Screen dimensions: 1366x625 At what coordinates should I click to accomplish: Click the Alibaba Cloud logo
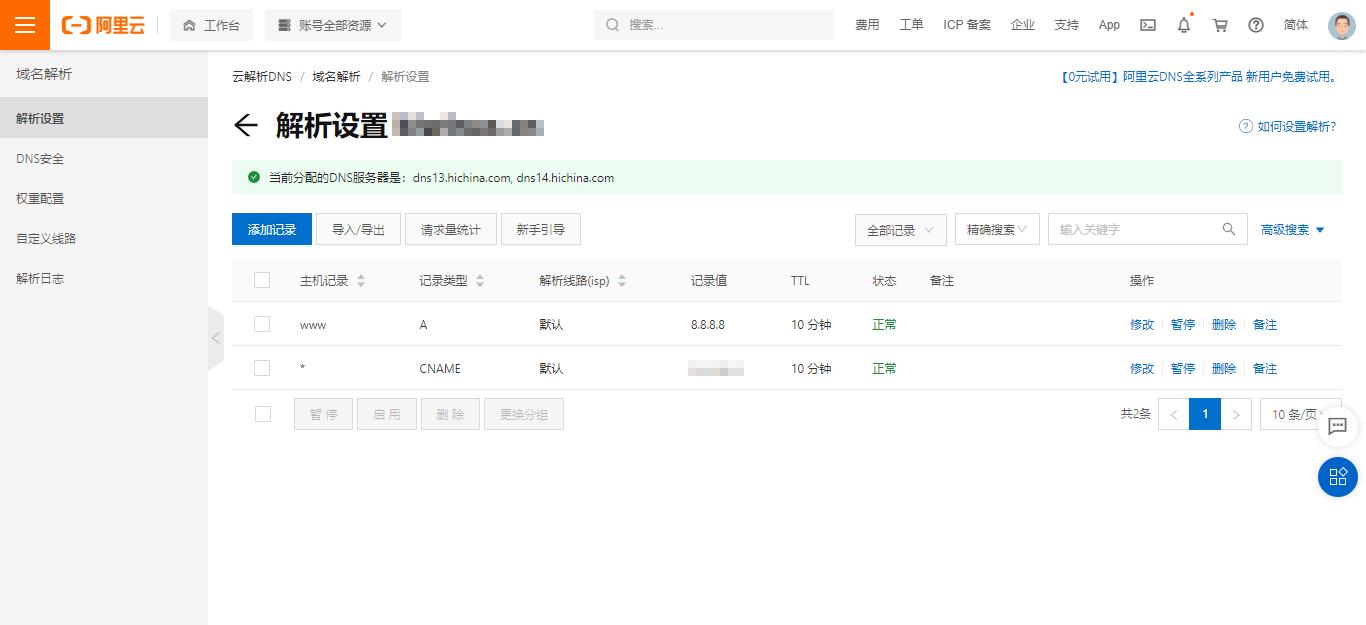(x=103, y=24)
